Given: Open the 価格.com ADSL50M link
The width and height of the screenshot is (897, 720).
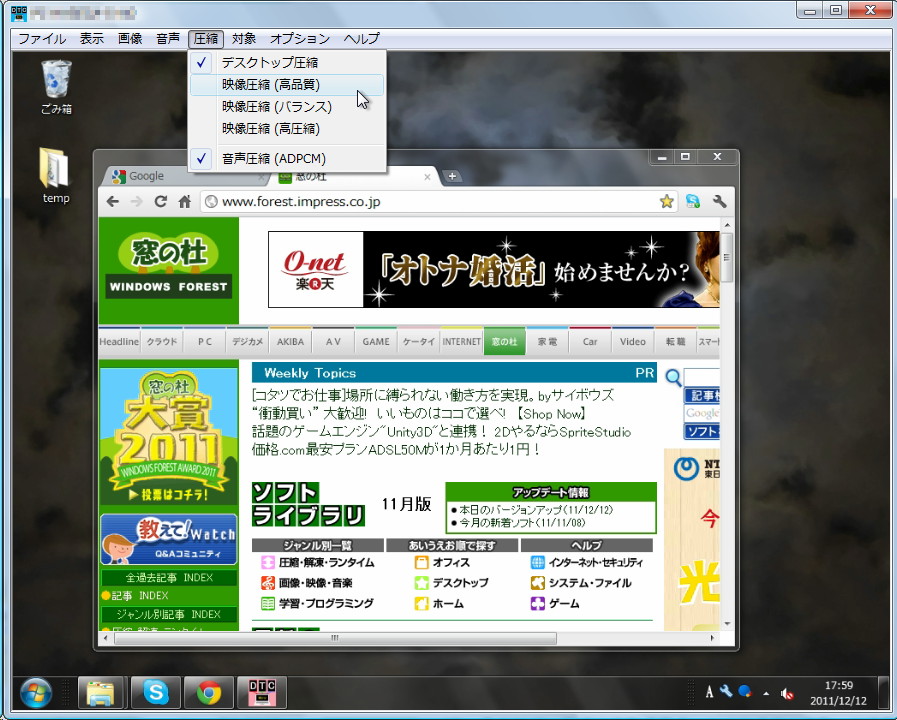Looking at the screenshot, I should pyautogui.click(x=396, y=449).
